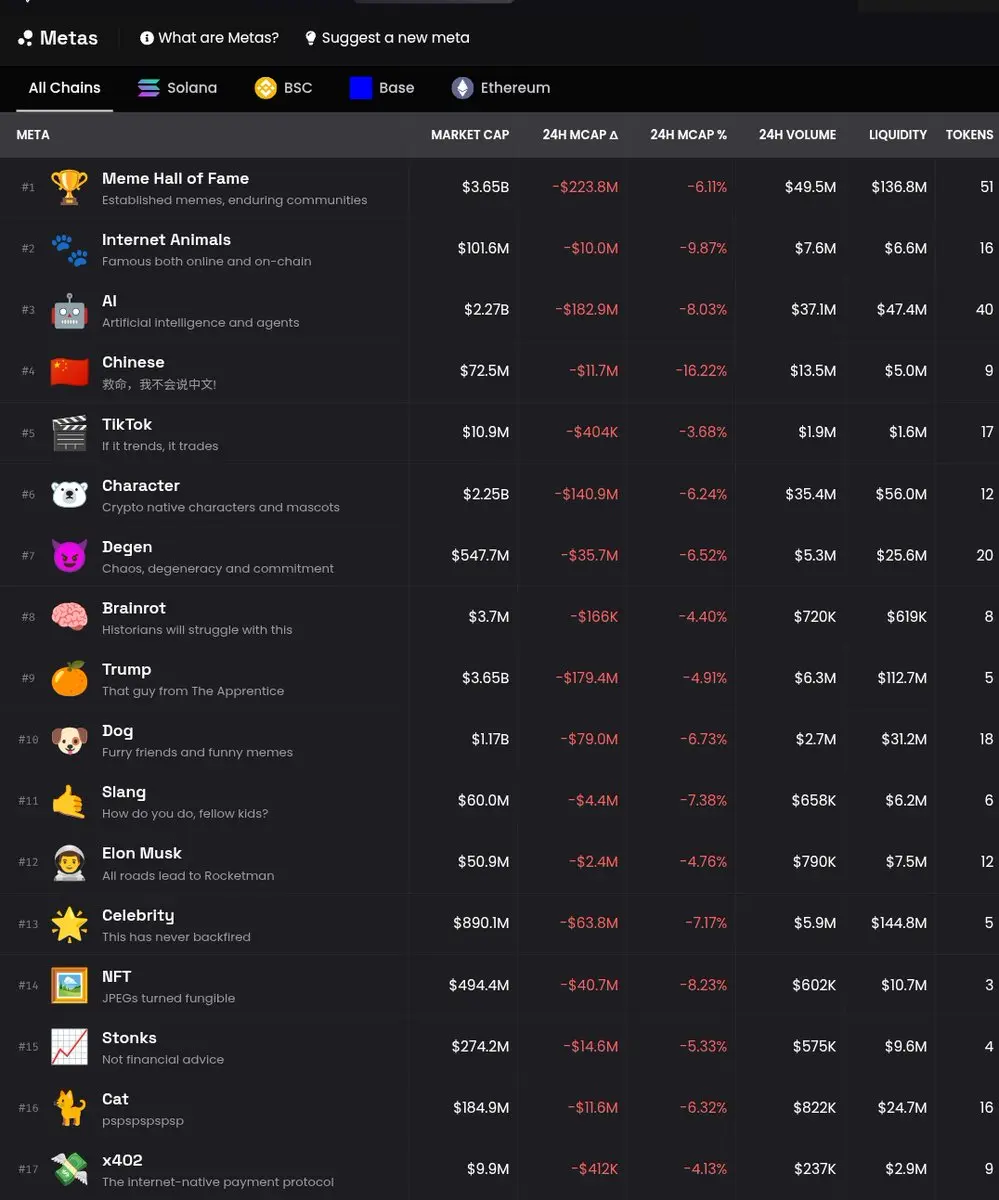Sort by the TOKENS column header
999x1200 pixels.
(x=970, y=135)
